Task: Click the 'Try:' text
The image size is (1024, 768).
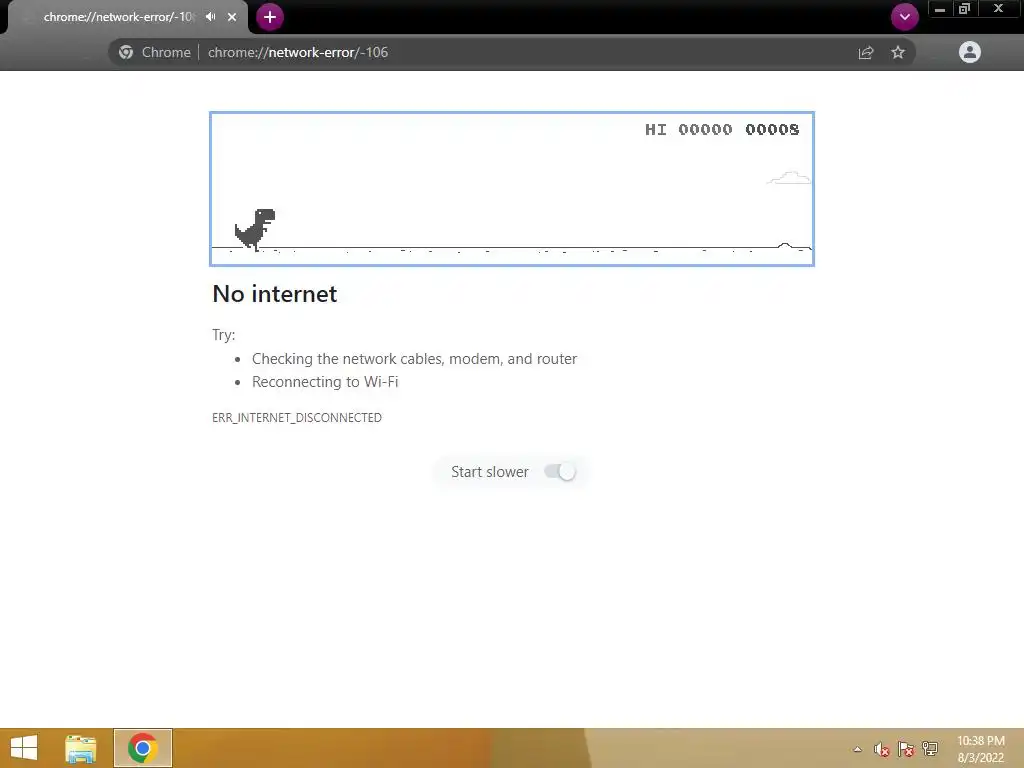Action: click(223, 335)
